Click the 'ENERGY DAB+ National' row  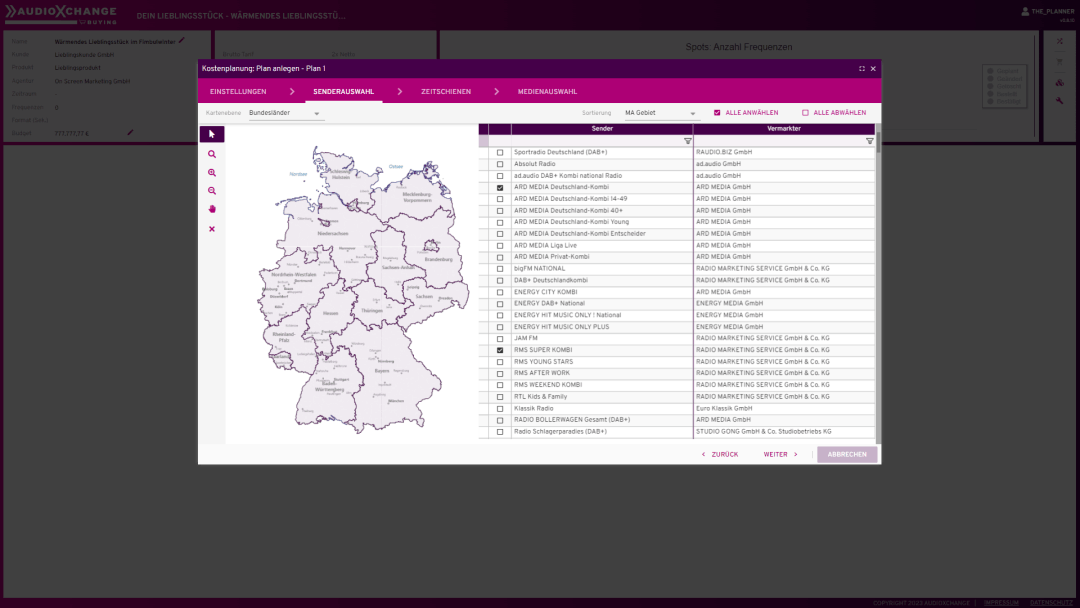(x=677, y=304)
